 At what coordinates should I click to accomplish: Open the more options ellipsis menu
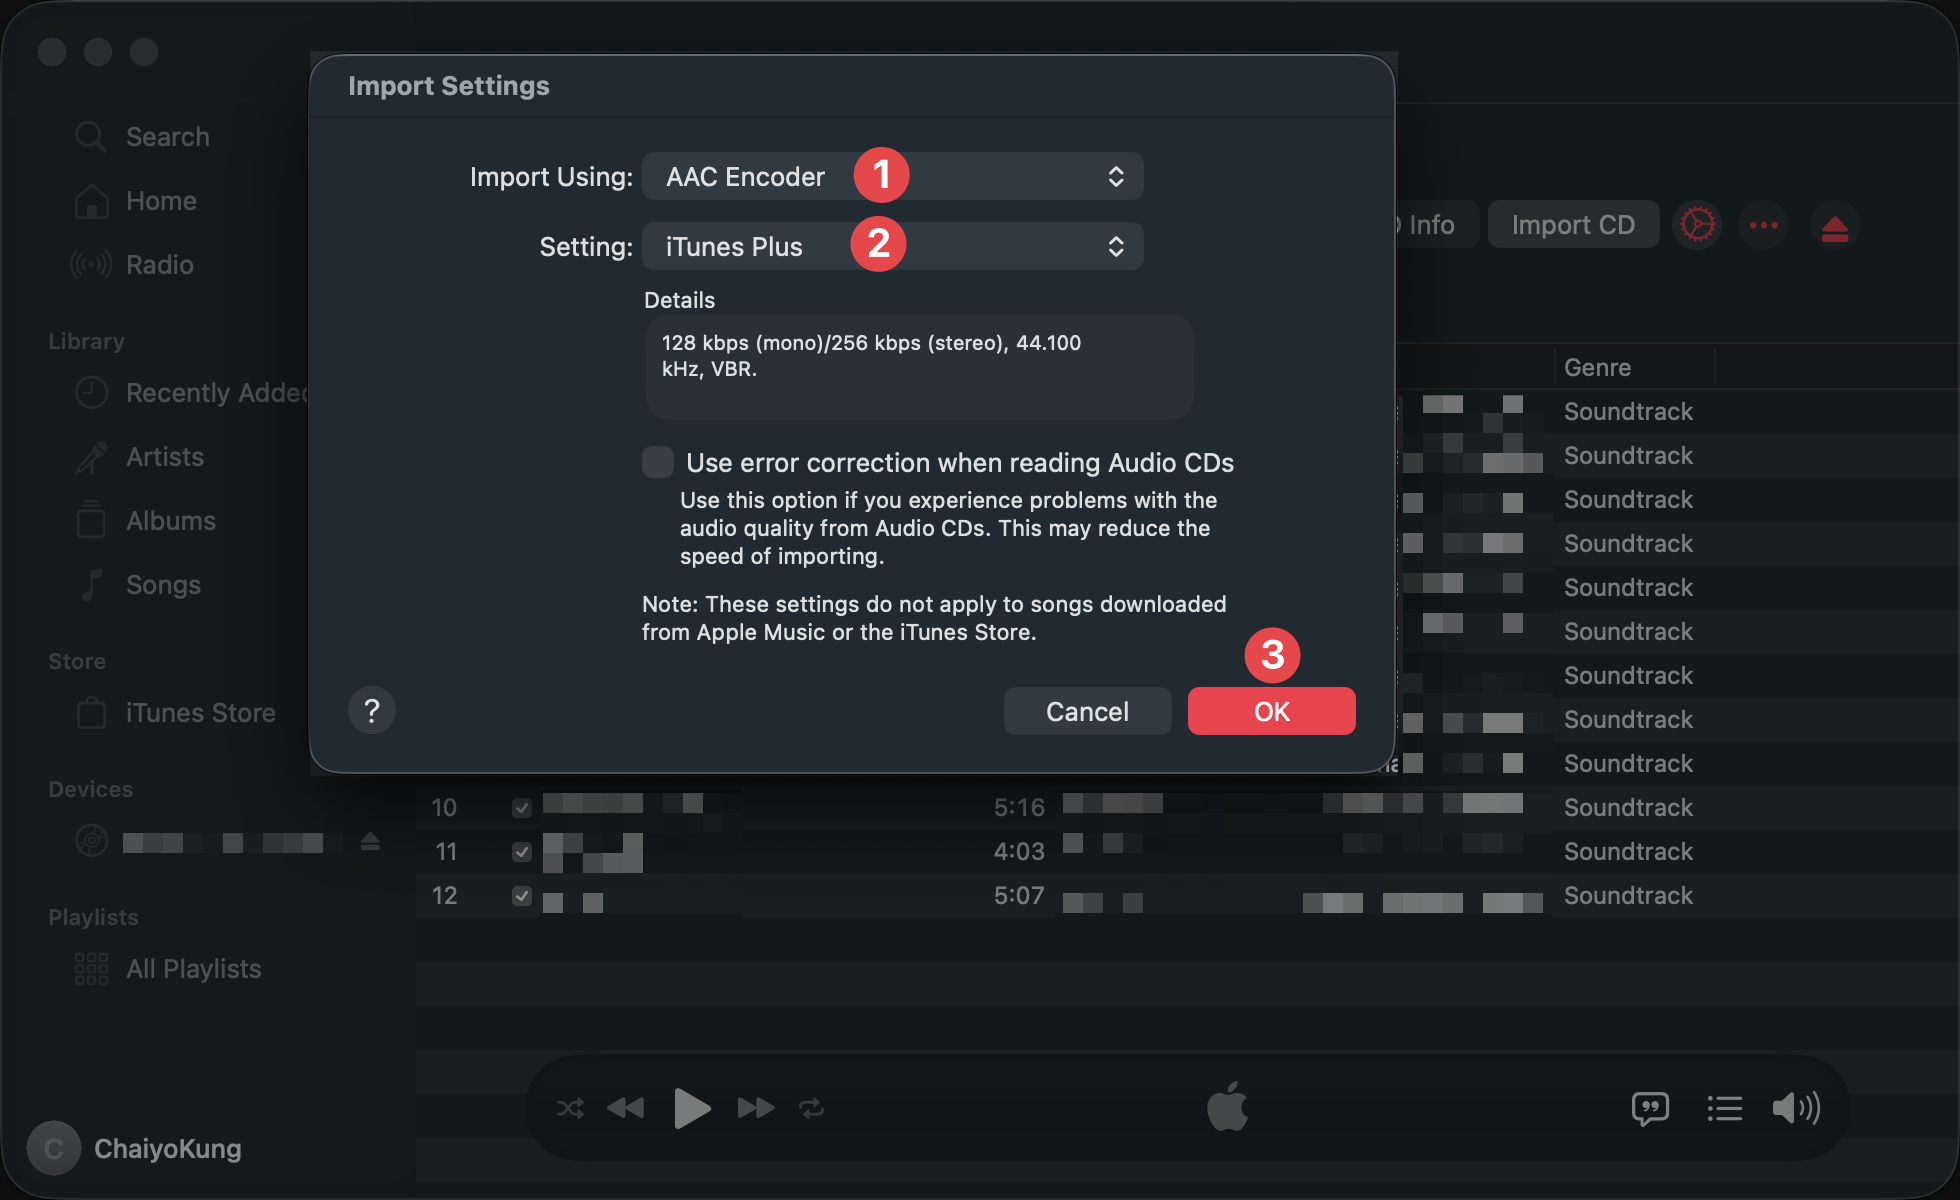tap(1763, 224)
